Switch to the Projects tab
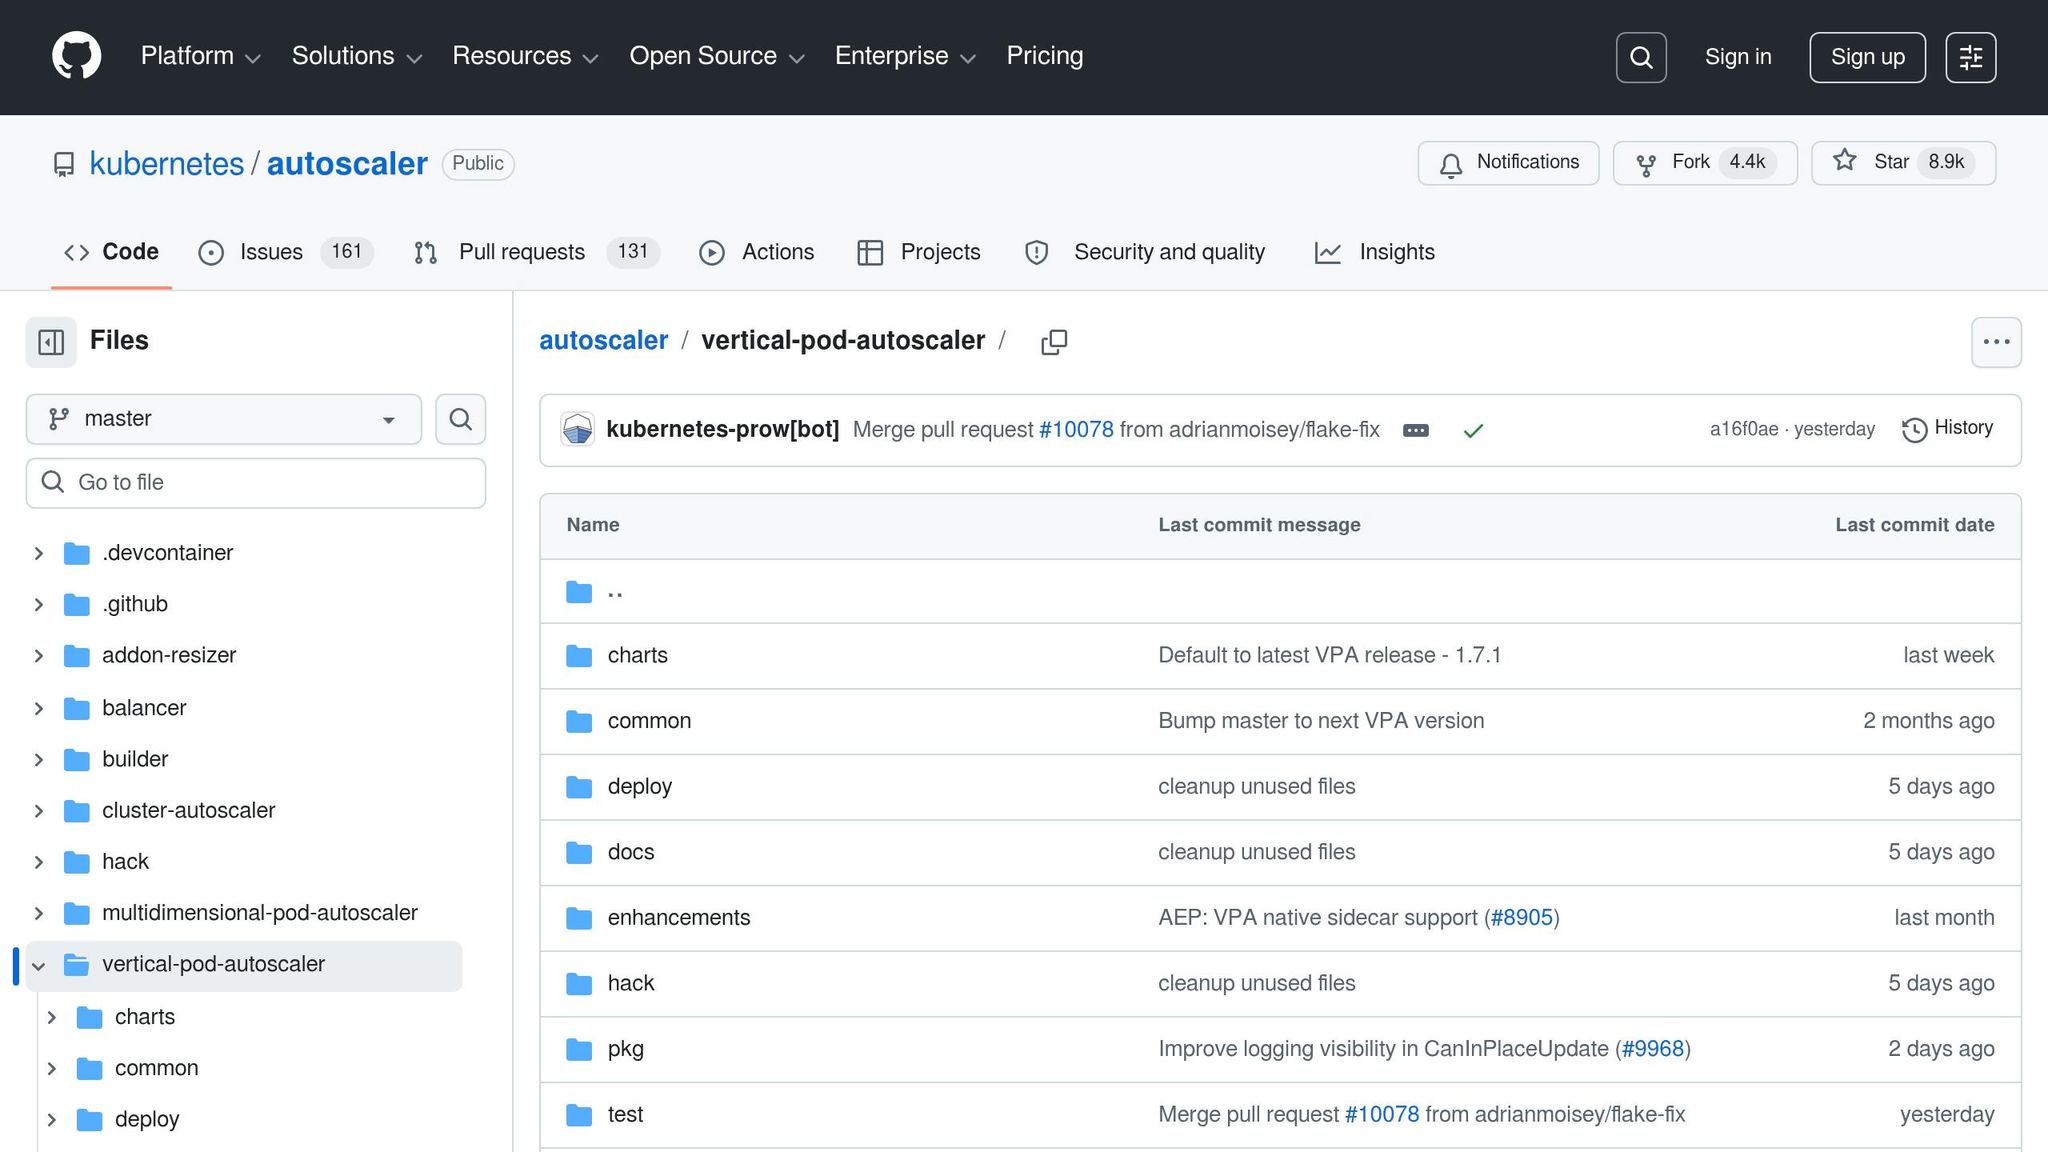The height and width of the screenshot is (1152, 2048). 919,252
